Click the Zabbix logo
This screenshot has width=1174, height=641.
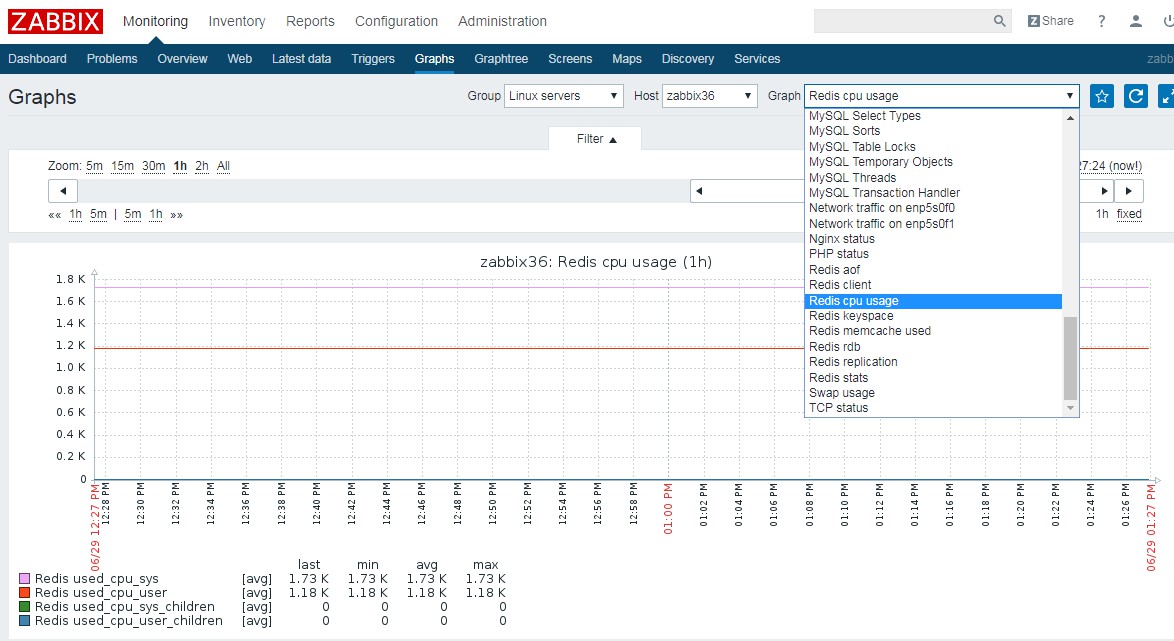[56, 21]
